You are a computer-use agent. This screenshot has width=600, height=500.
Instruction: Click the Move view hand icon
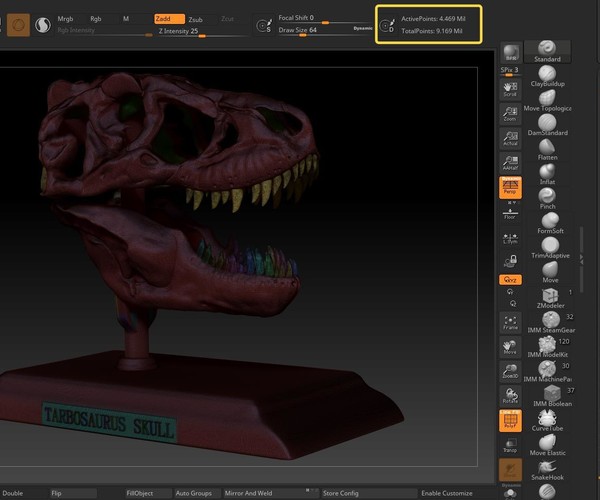[510, 347]
